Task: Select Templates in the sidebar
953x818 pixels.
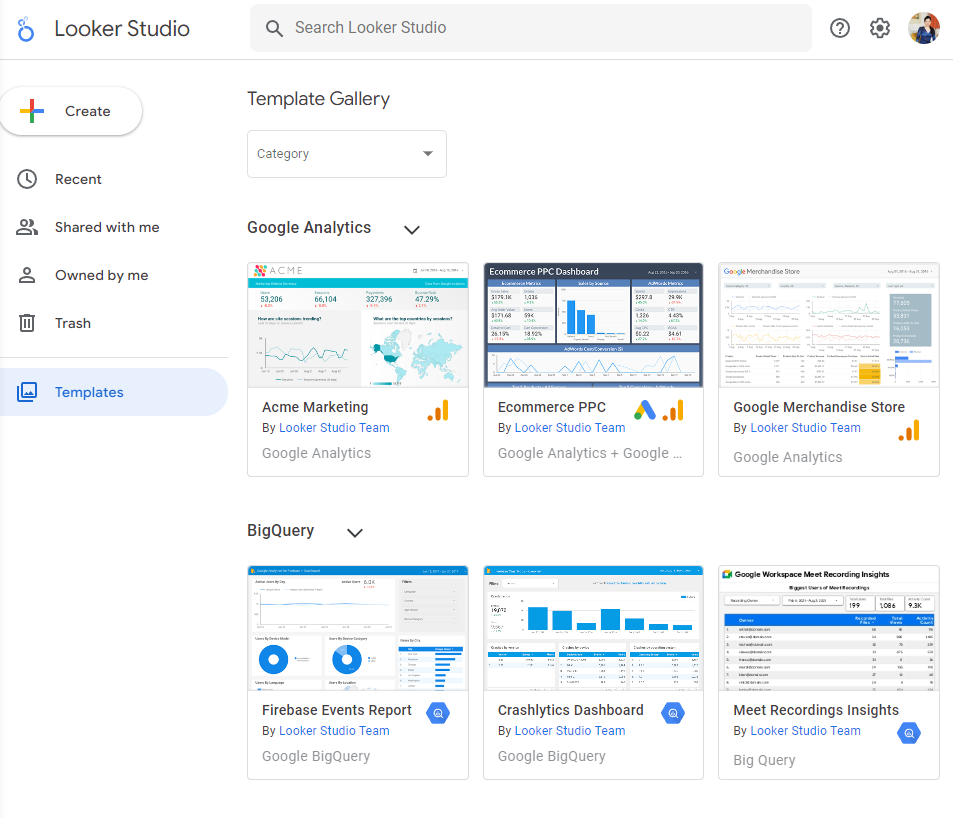Action: click(x=114, y=392)
